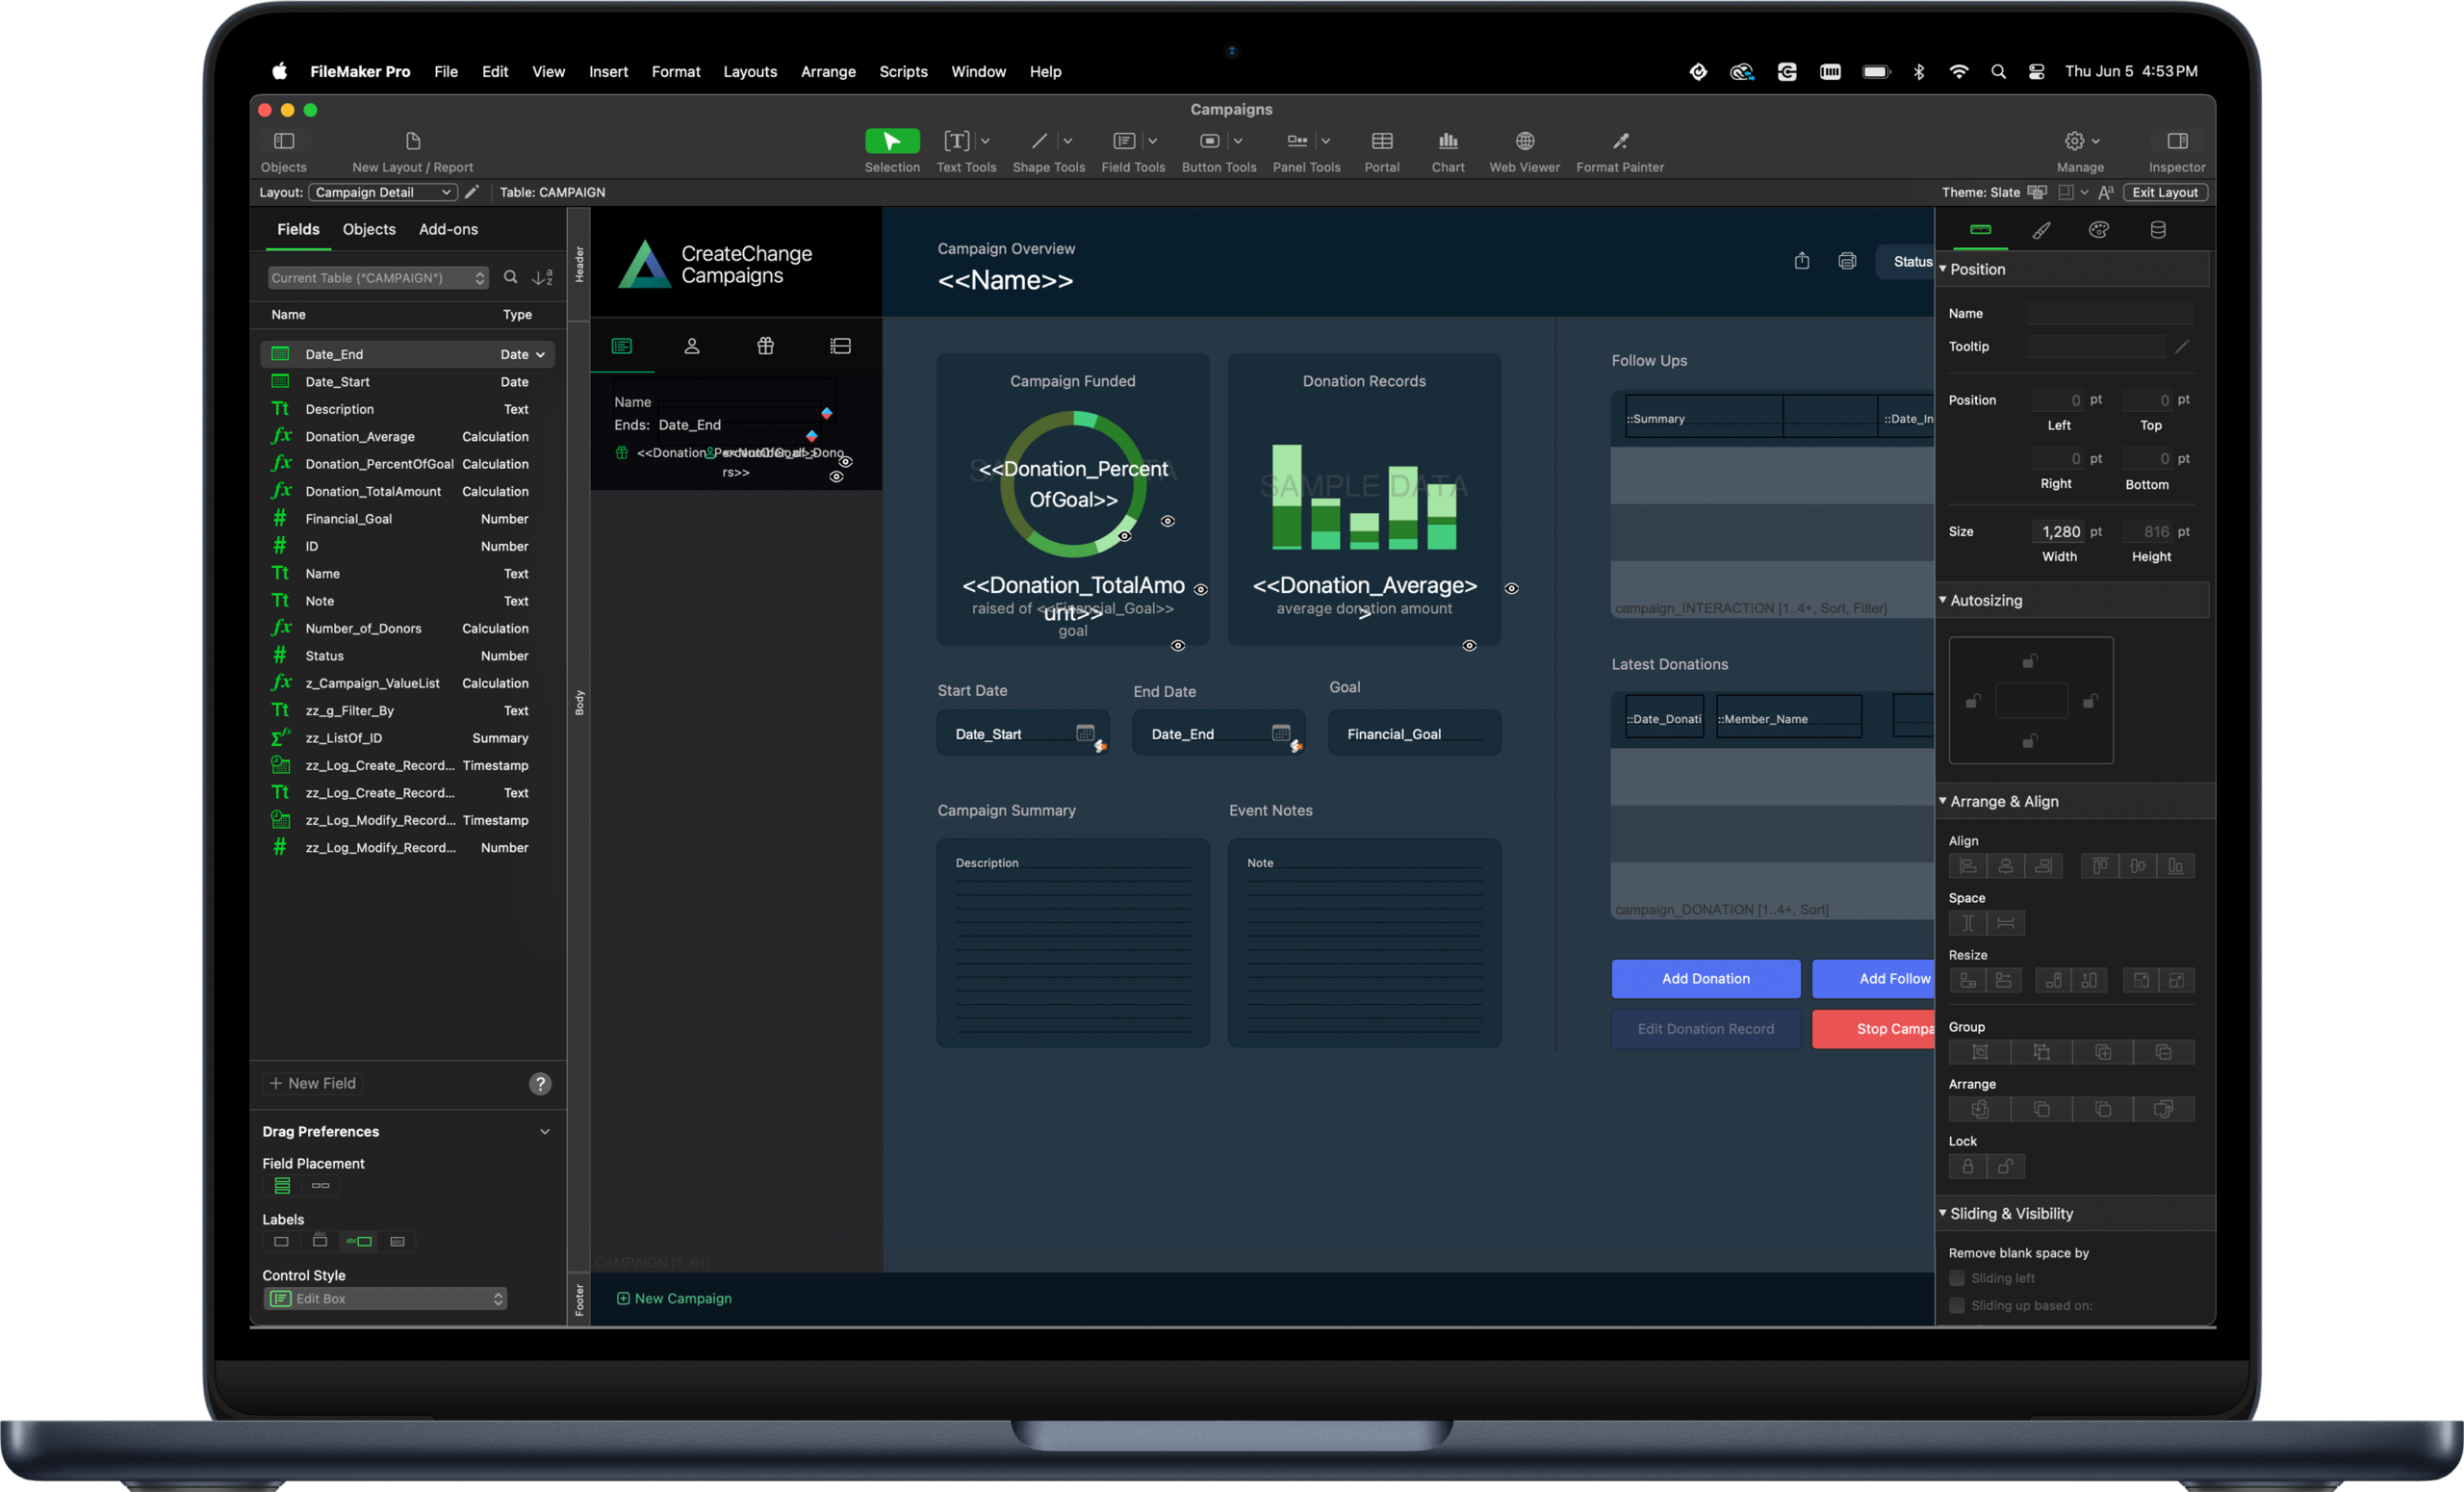Search fields with magnifier icon

(x=510, y=277)
